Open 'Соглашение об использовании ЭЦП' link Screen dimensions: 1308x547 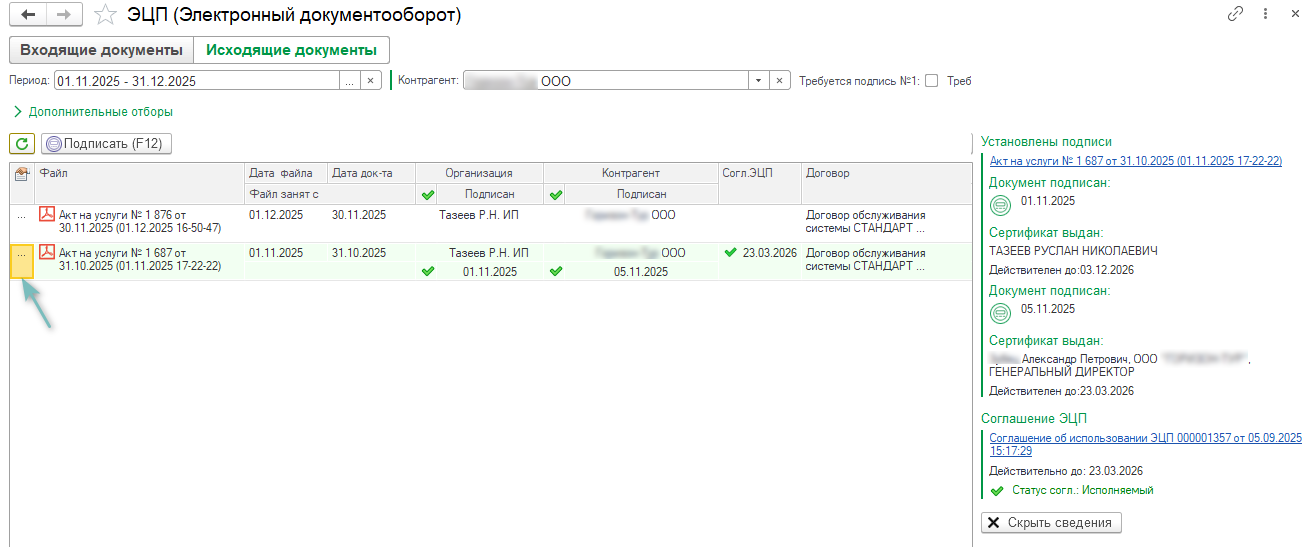click(x=1144, y=444)
